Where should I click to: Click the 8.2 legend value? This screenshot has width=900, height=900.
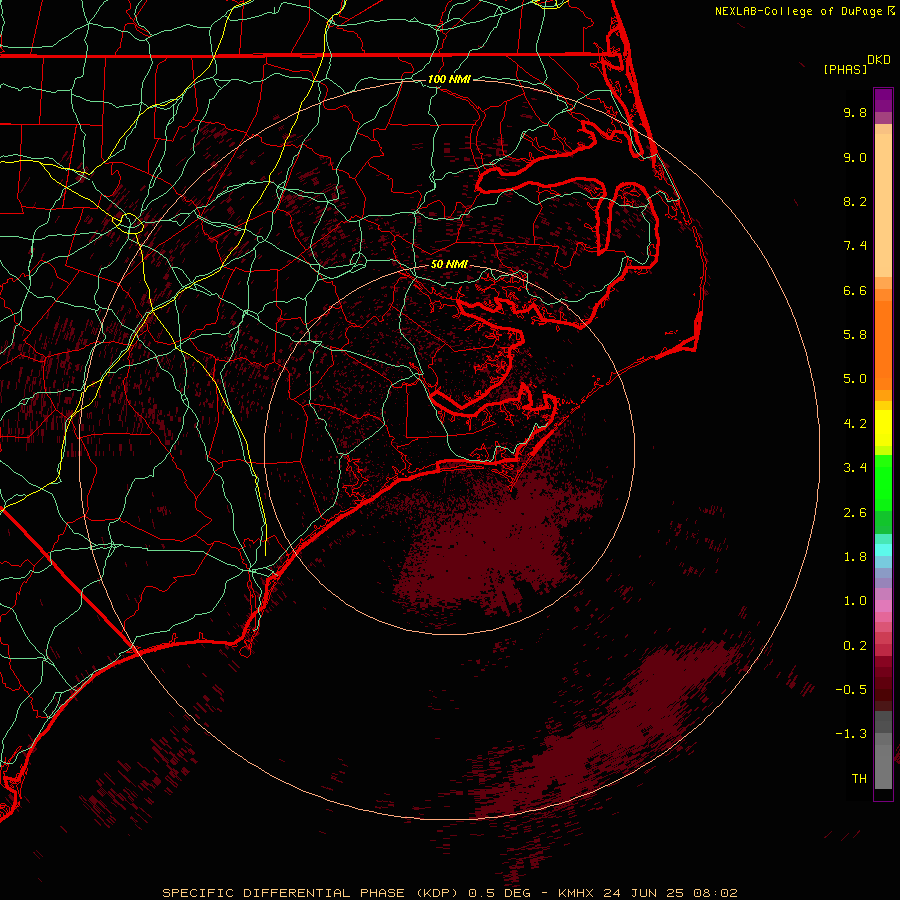click(x=855, y=201)
